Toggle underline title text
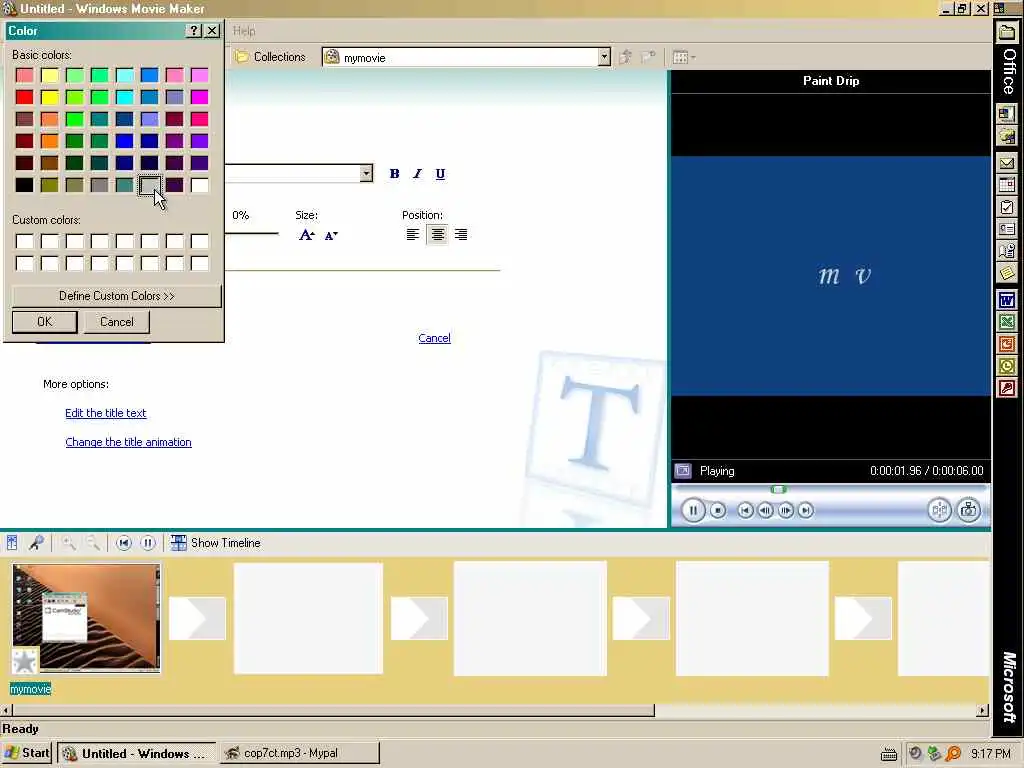Viewport: 1024px width, 768px height. point(440,174)
